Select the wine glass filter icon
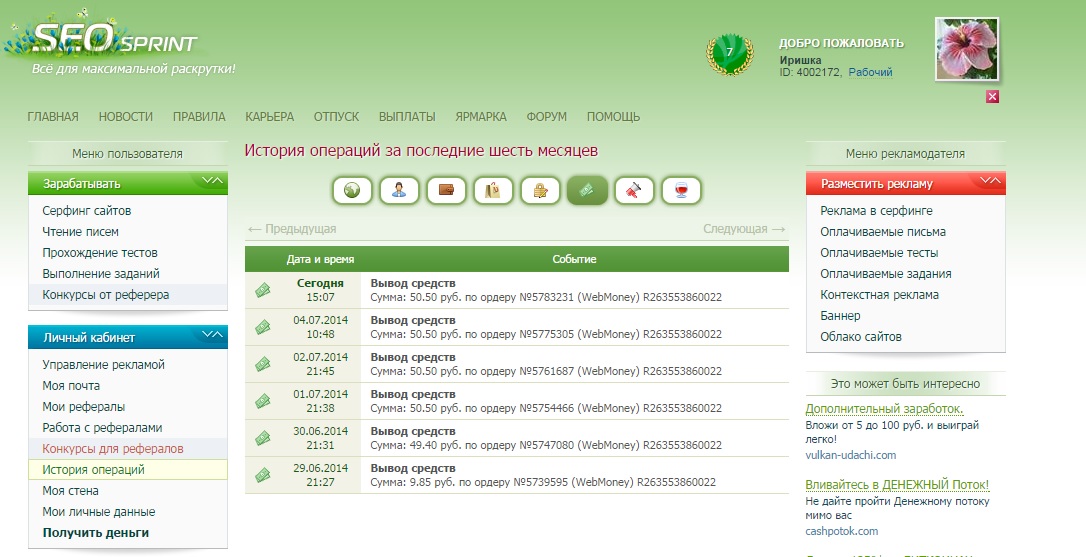This screenshot has width=1086, height=557. [x=682, y=191]
